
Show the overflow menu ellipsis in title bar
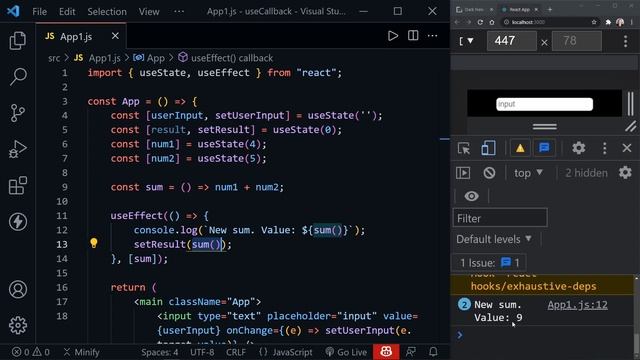pos(179,11)
